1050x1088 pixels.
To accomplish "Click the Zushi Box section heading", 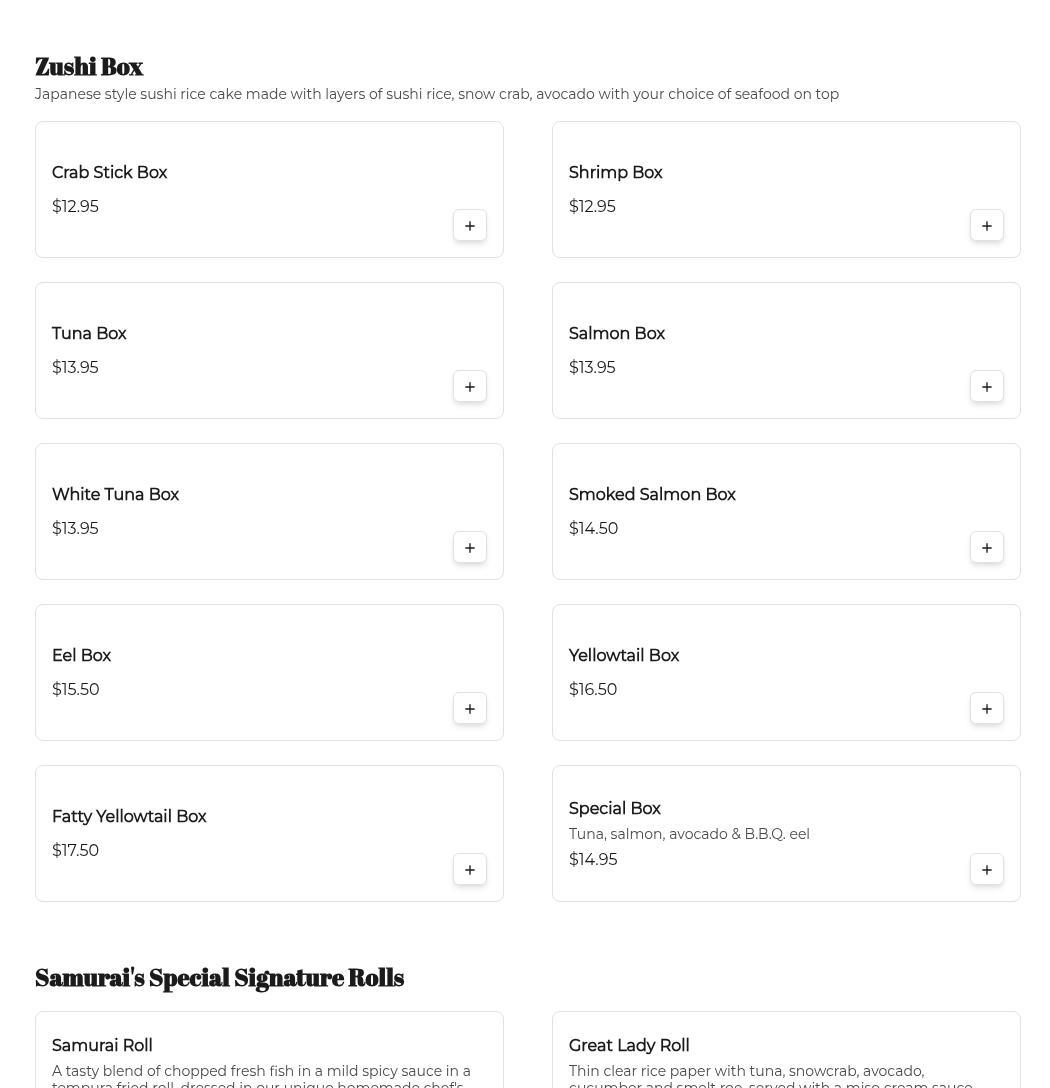I will (x=89, y=66).
